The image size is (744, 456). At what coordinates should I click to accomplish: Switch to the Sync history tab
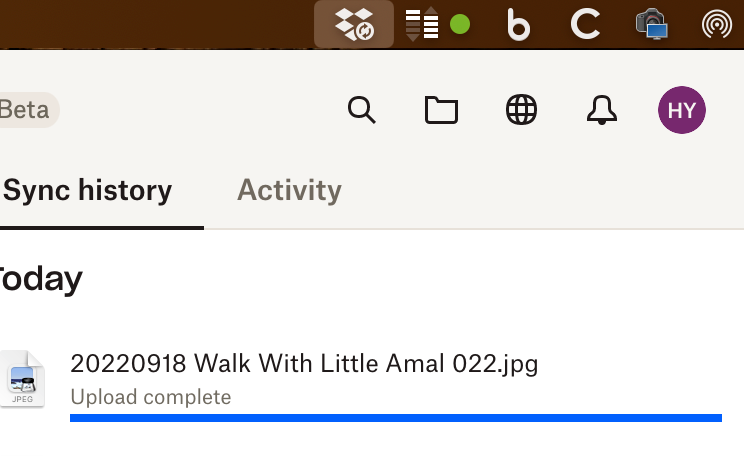88,190
